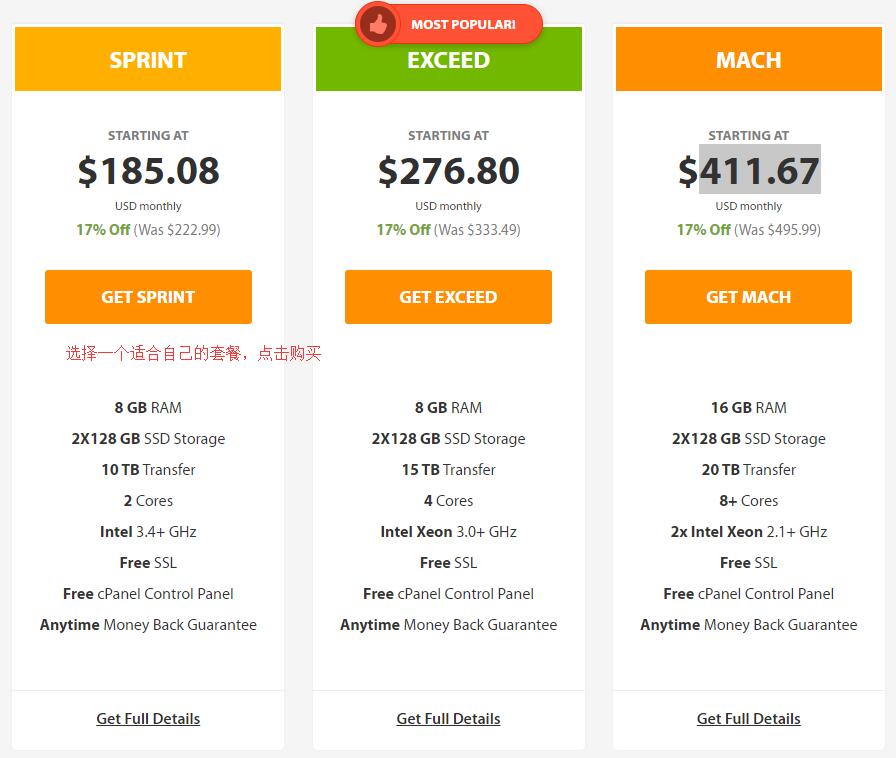The width and height of the screenshot is (896, 758).
Task: Open Get Full Details for Exceed plan
Action: (448, 719)
